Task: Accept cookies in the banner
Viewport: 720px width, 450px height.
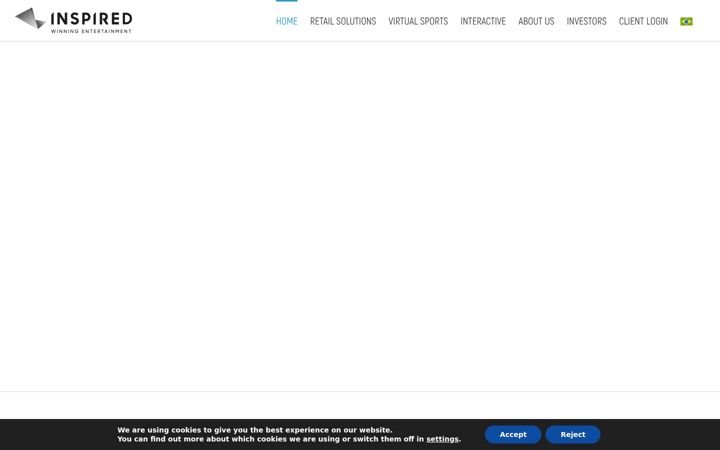Action: pos(513,434)
